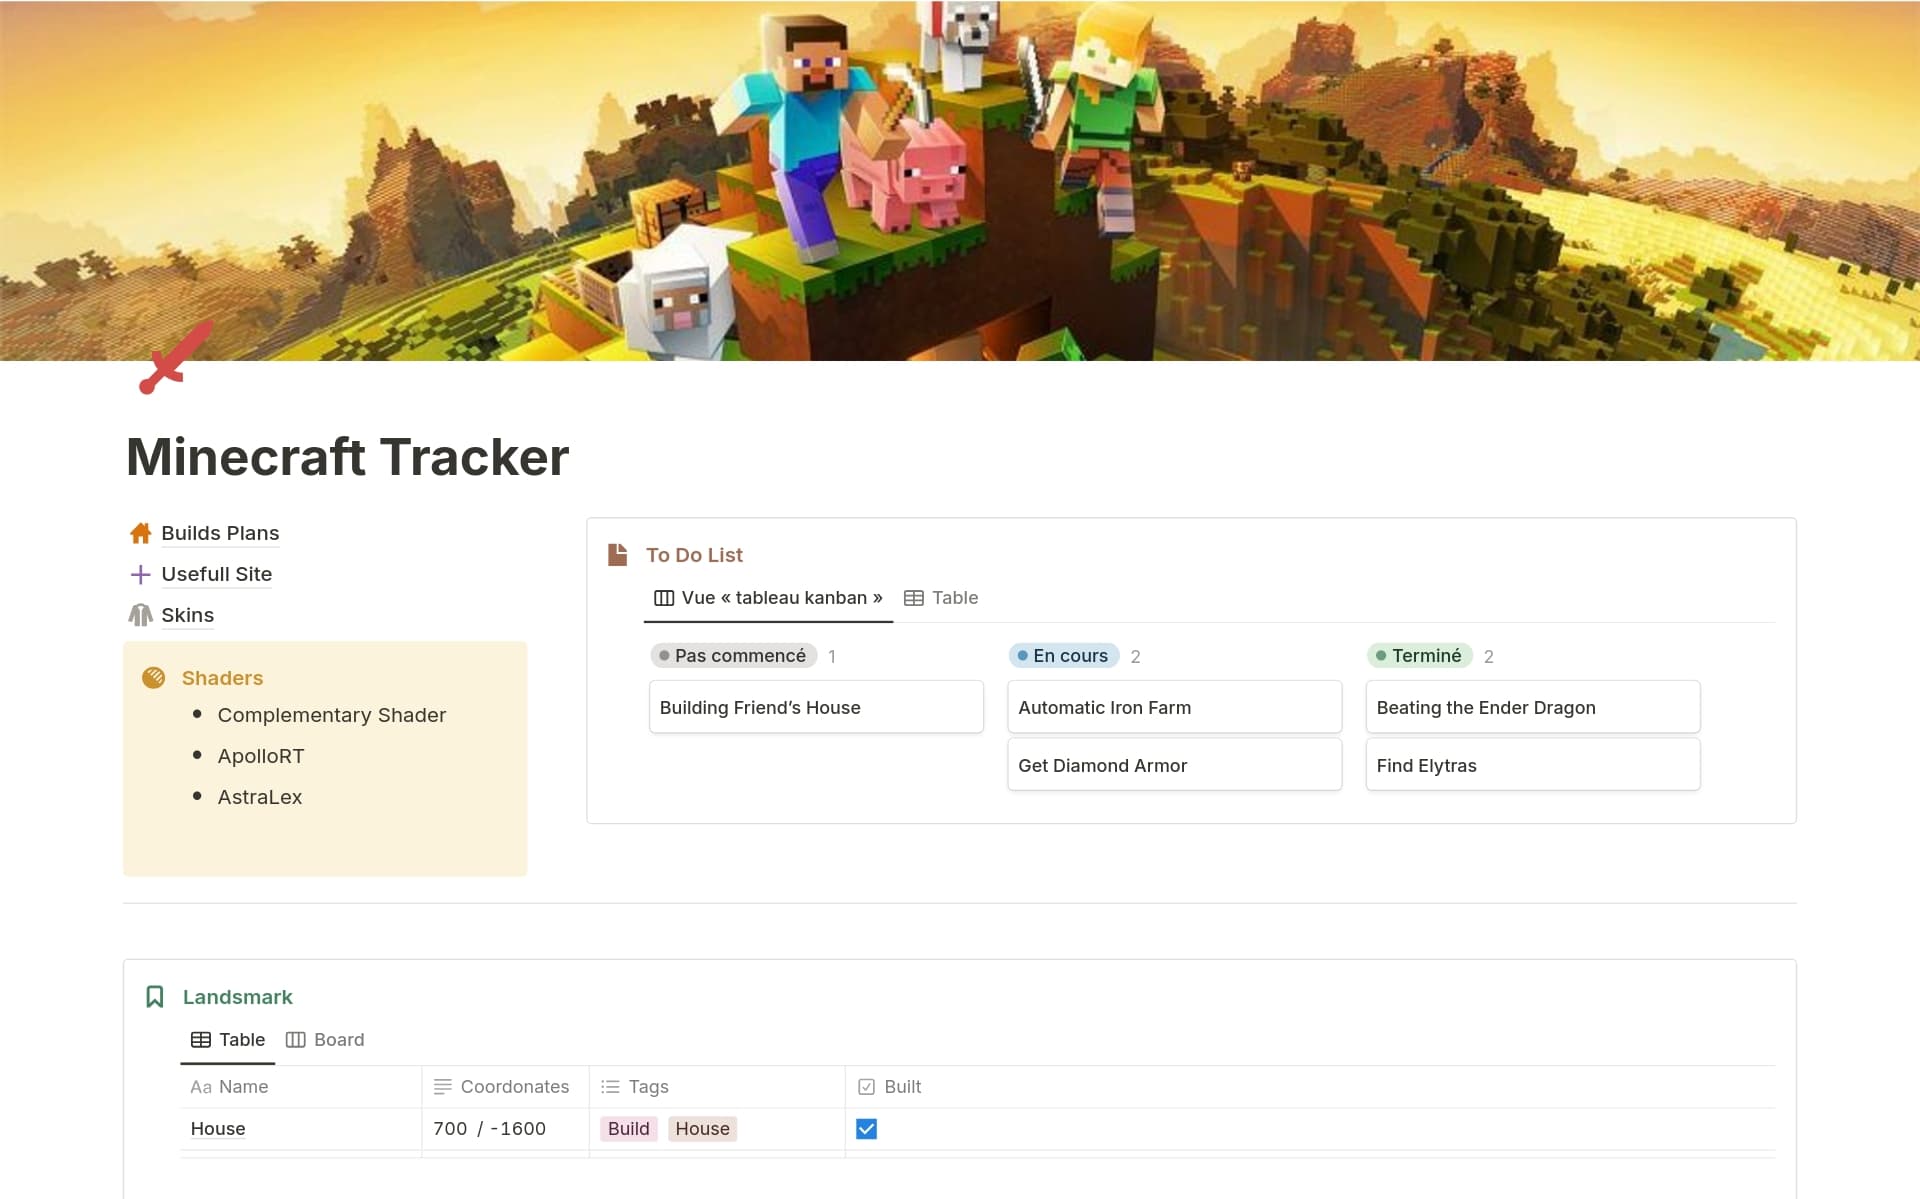Viewport: 1920px width, 1199px height.
Task: Uncheck the Built checkbox for House
Action: 867,1129
